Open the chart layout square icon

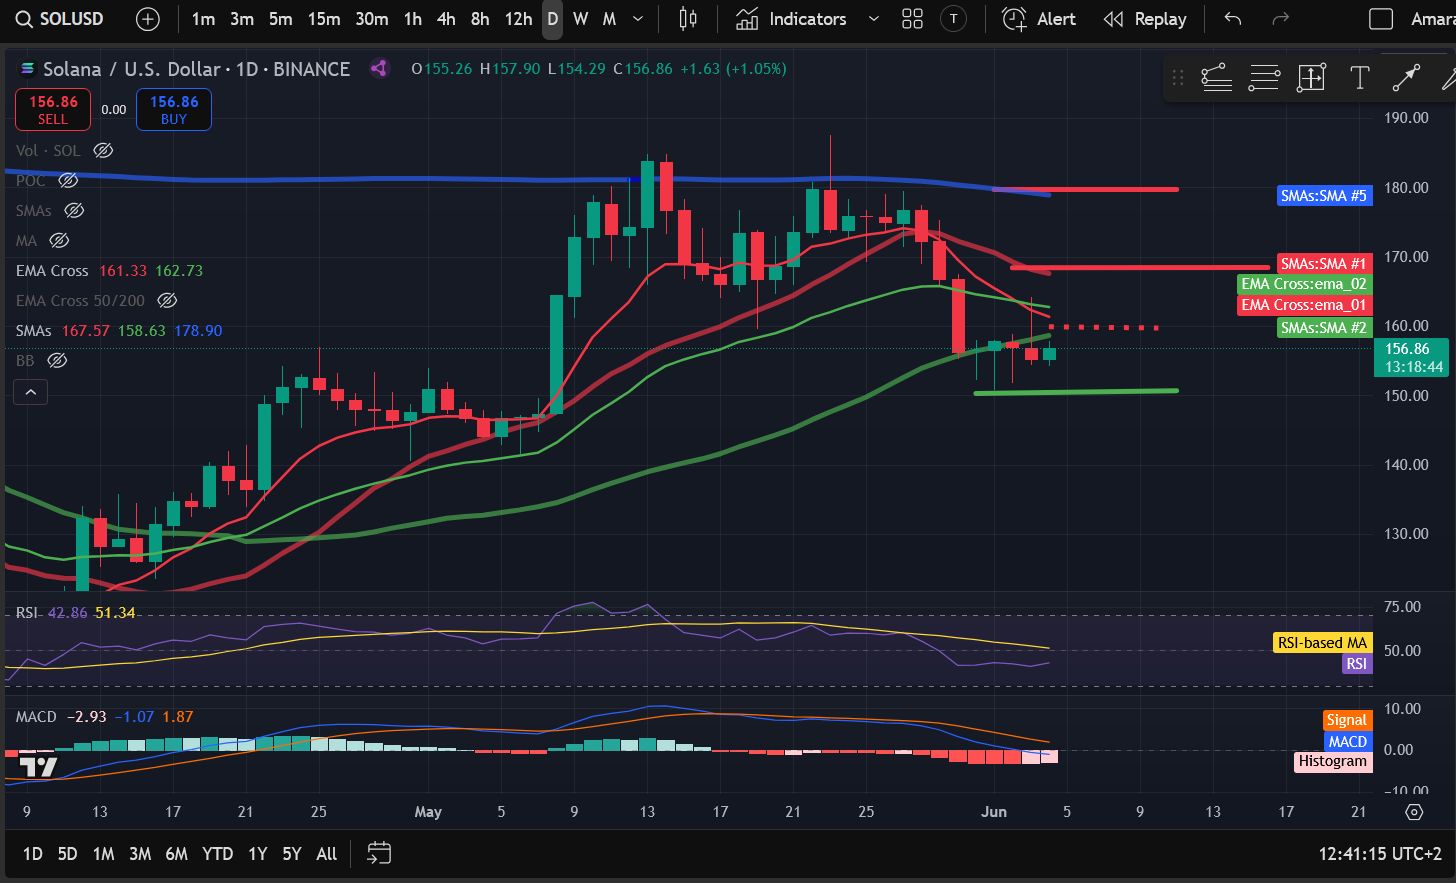point(1381,19)
